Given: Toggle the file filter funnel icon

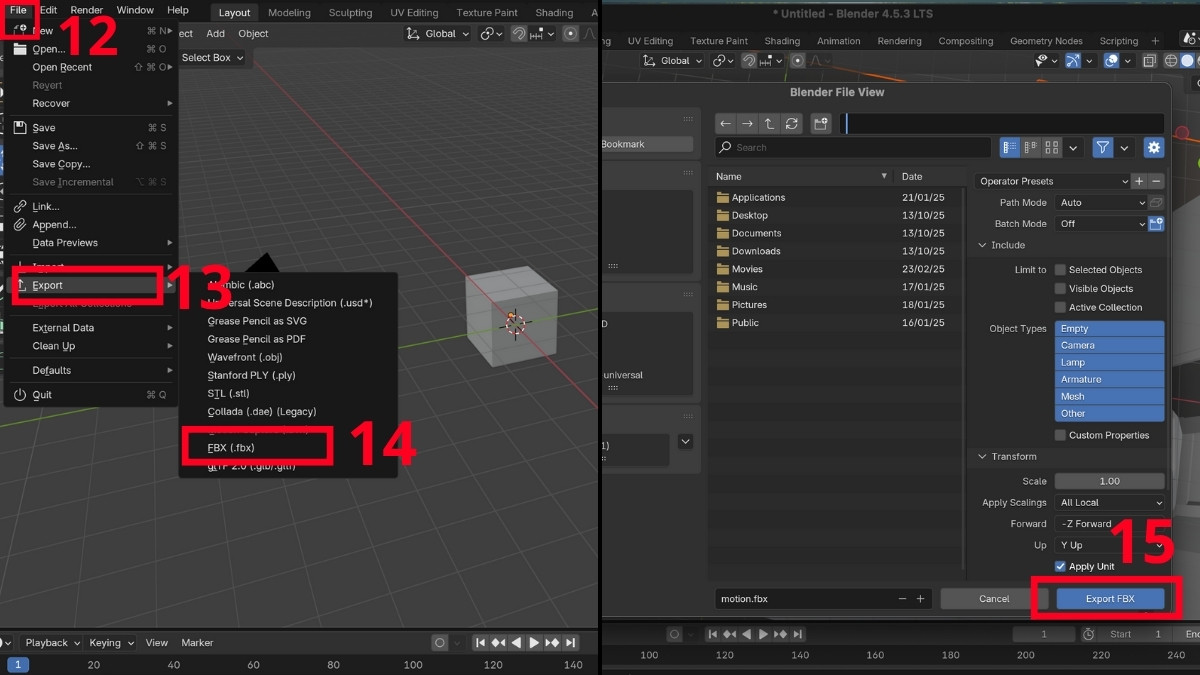Looking at the screenshot, I should click(x=1102, y=147).
